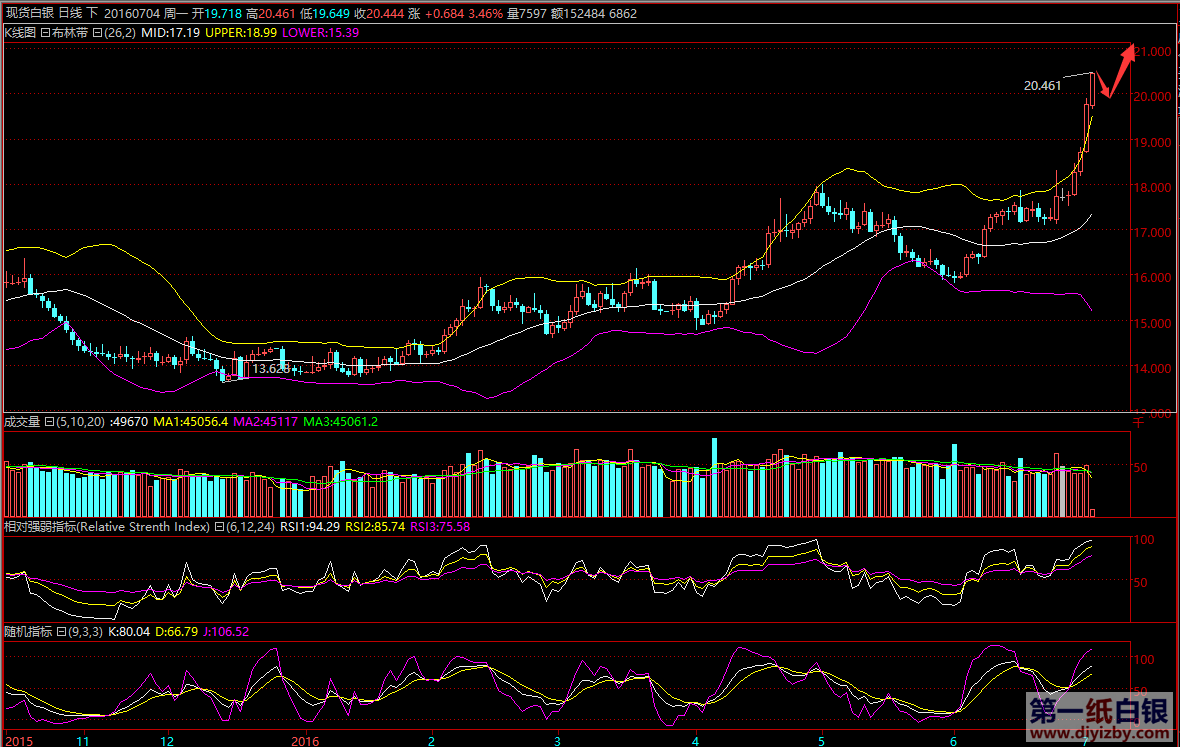The height and width of the screenshot is (747, 1180).
Task: Click the box icon before RSI (6,12,24)
Action: [219, 527]
